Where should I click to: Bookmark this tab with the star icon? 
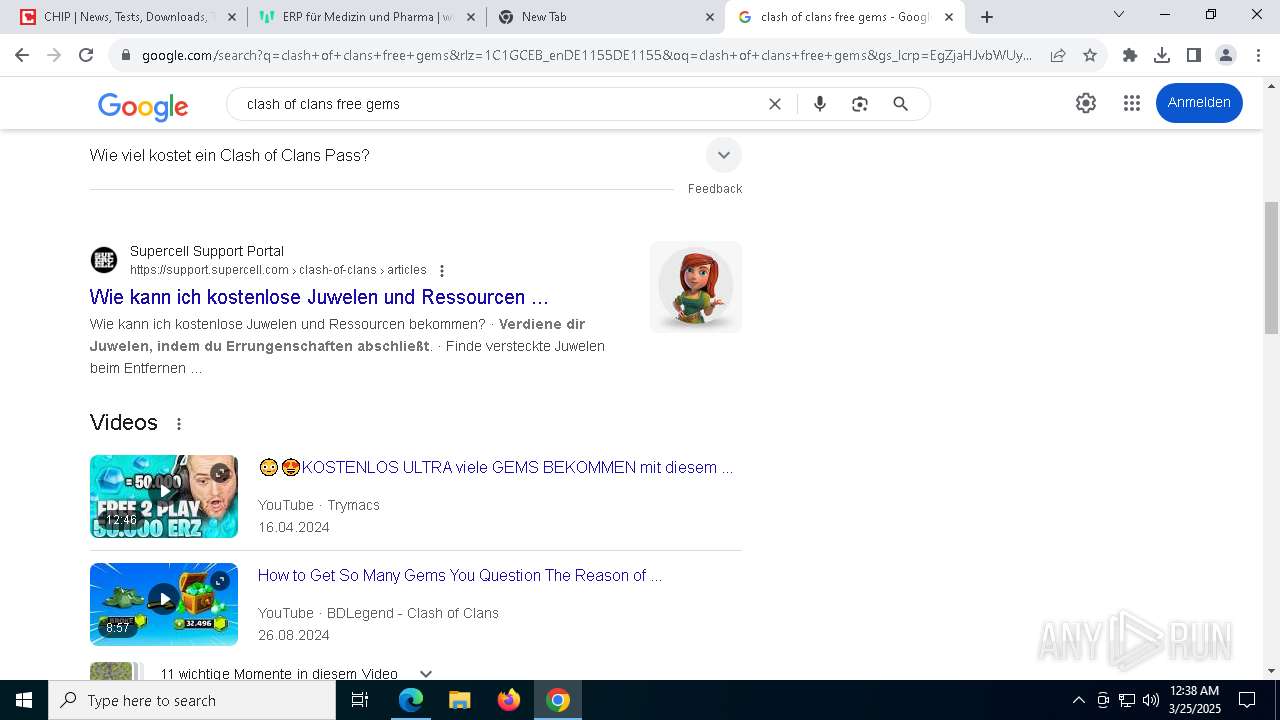pos(1090,55)
